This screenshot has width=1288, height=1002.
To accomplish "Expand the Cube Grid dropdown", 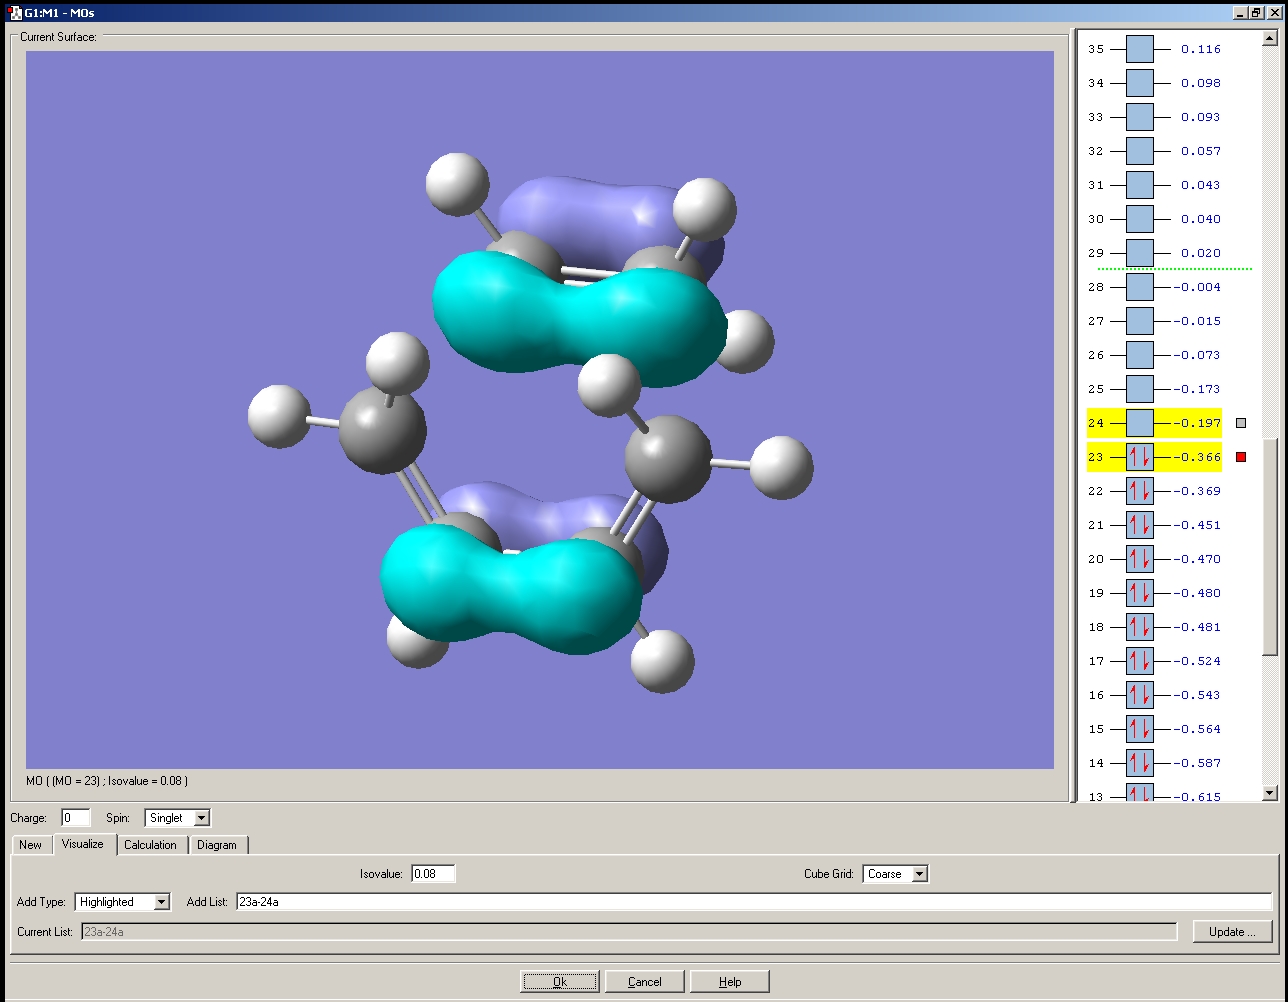I will [919, 874].
